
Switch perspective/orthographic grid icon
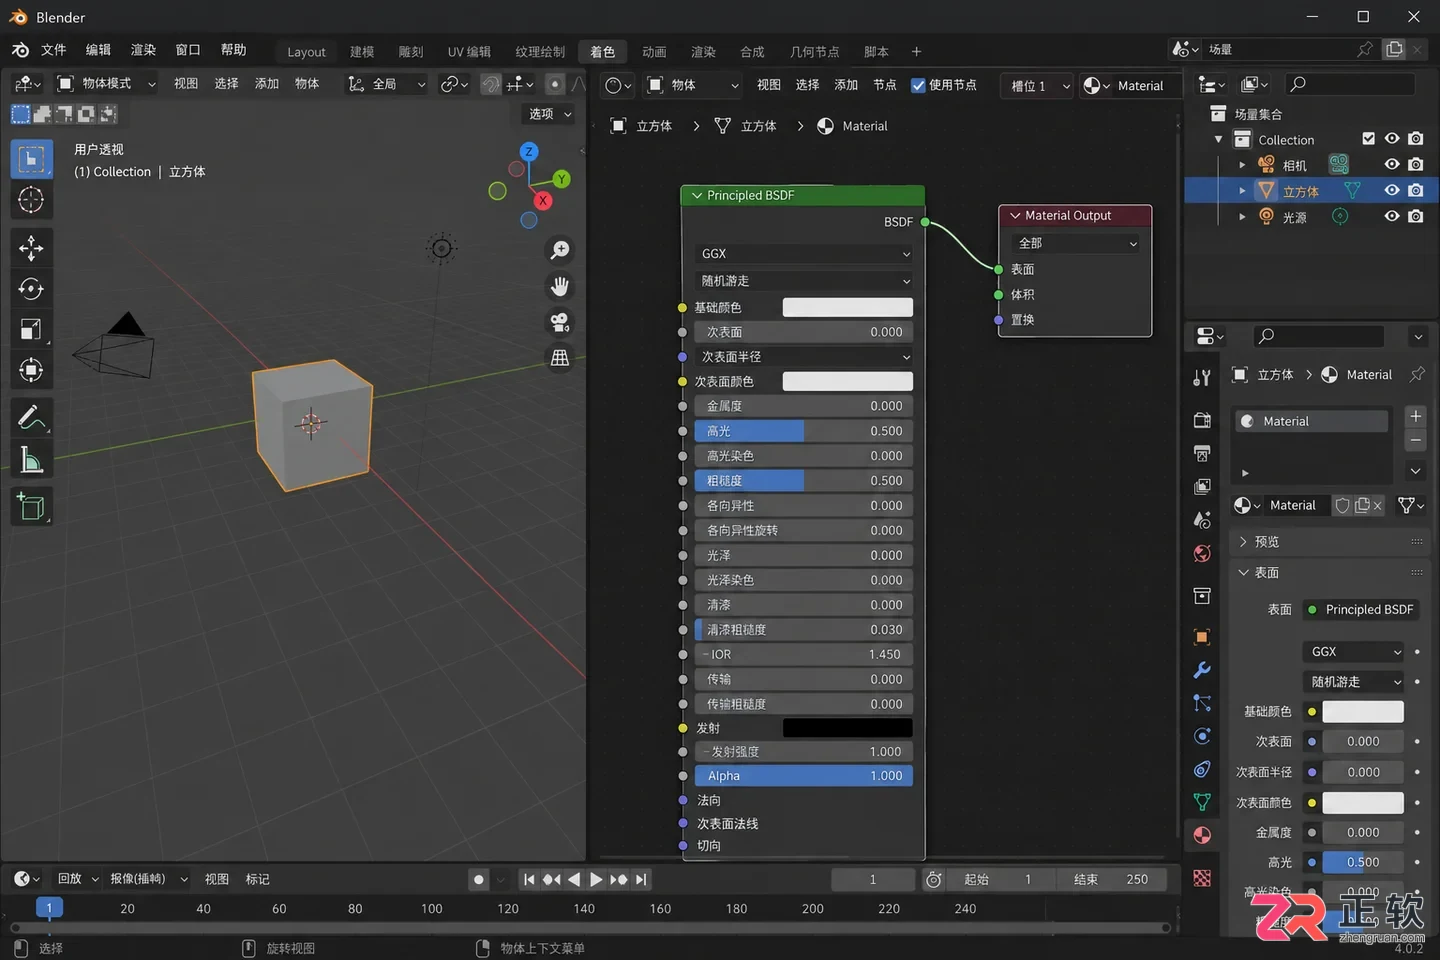tap(560, 358)
